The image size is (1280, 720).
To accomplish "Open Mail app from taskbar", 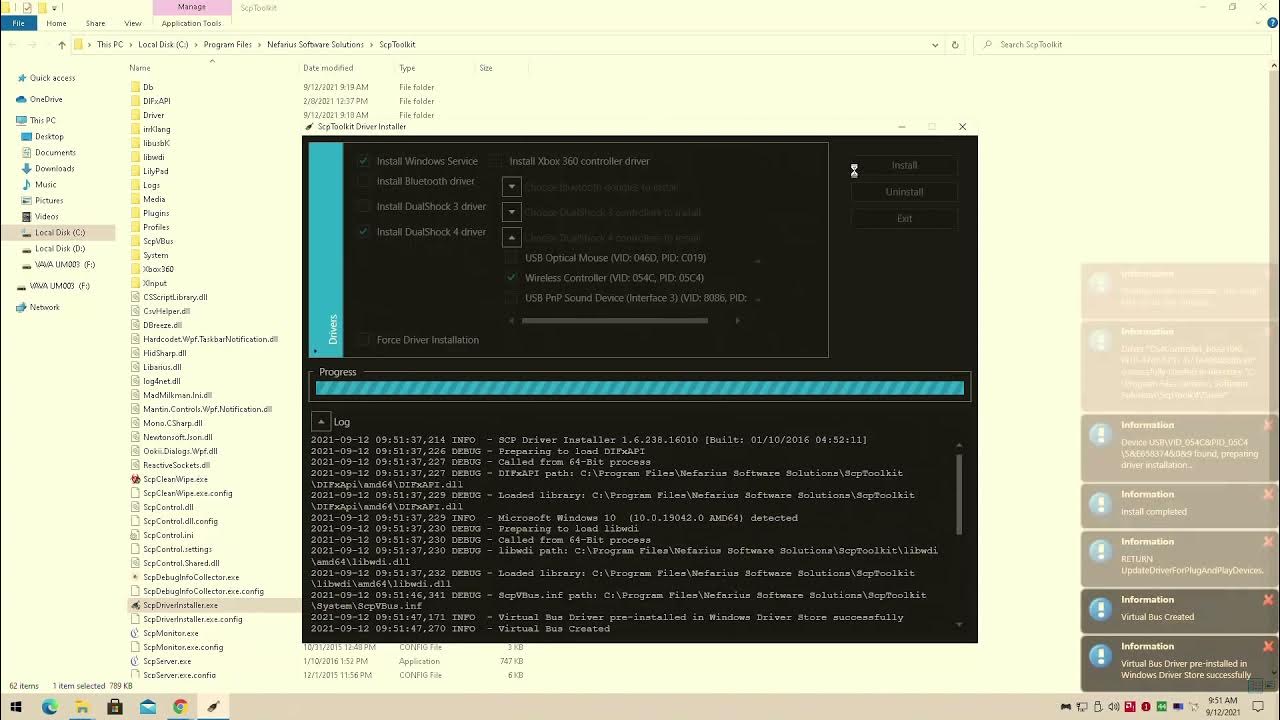I will [x=148, y=707].
